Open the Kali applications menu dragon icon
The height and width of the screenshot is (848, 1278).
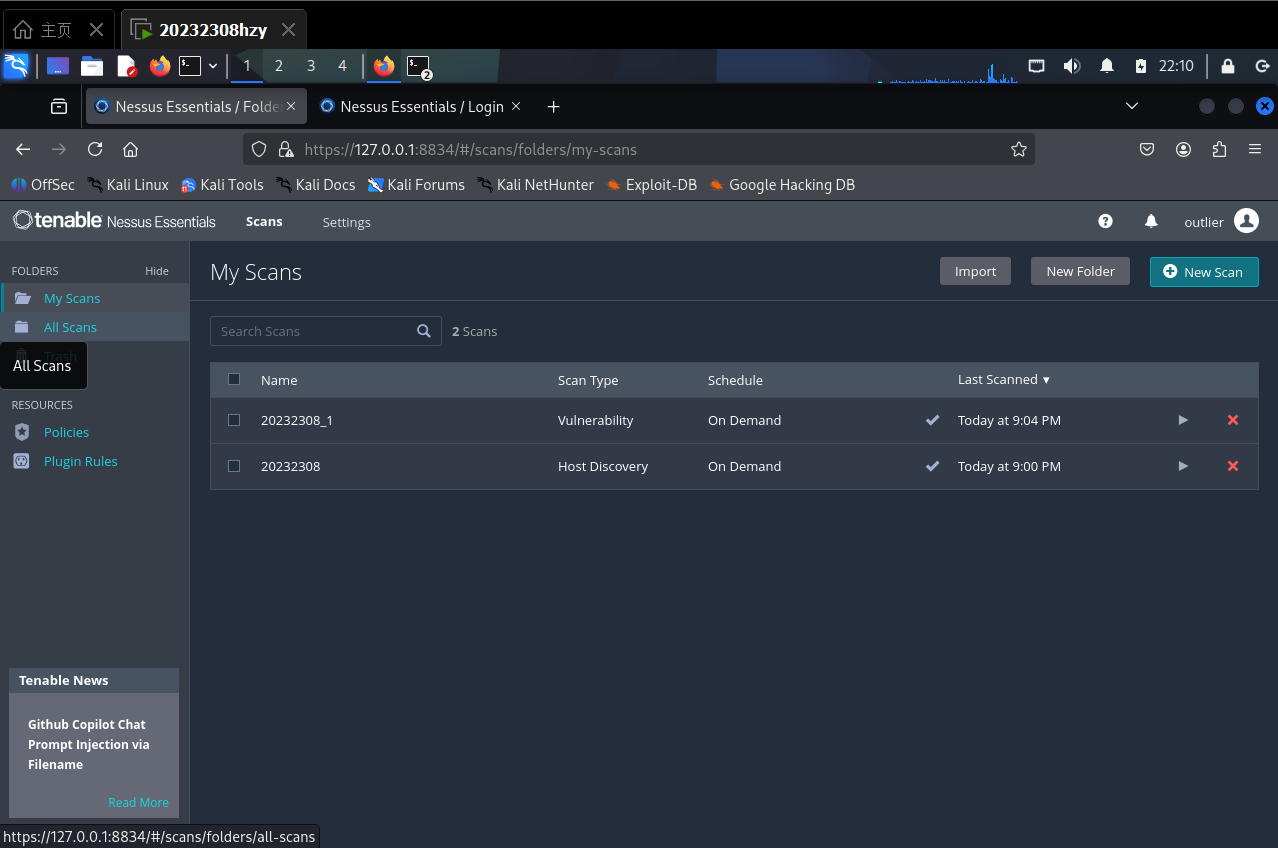click(x=16, y=66)
